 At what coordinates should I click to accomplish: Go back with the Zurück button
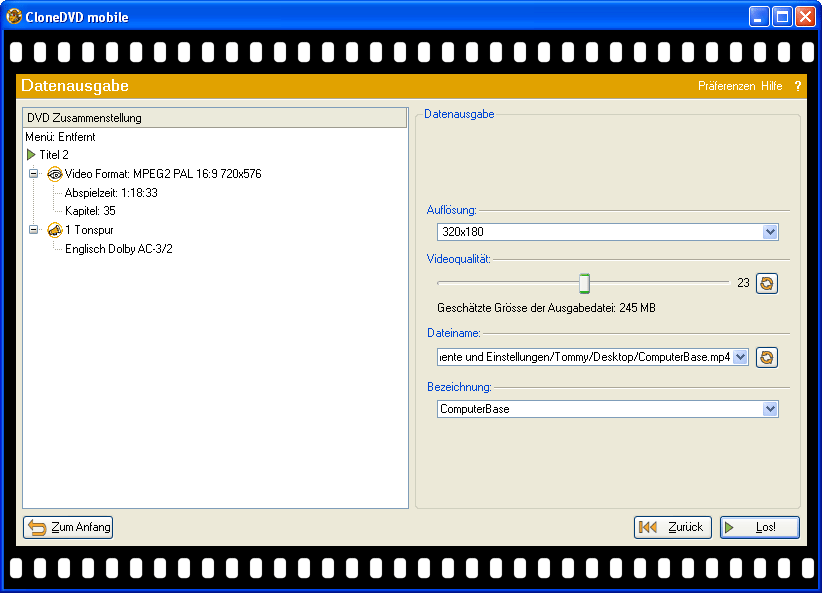point(673,527)
